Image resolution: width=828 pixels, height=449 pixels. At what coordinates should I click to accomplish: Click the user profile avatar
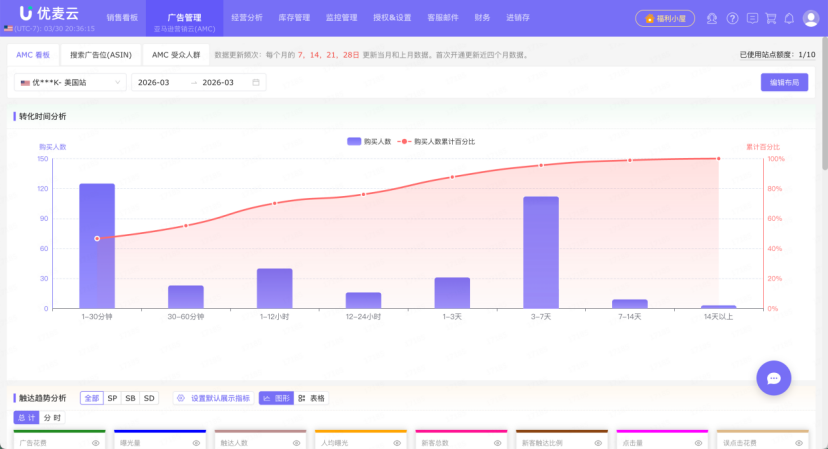click(810, 18)
